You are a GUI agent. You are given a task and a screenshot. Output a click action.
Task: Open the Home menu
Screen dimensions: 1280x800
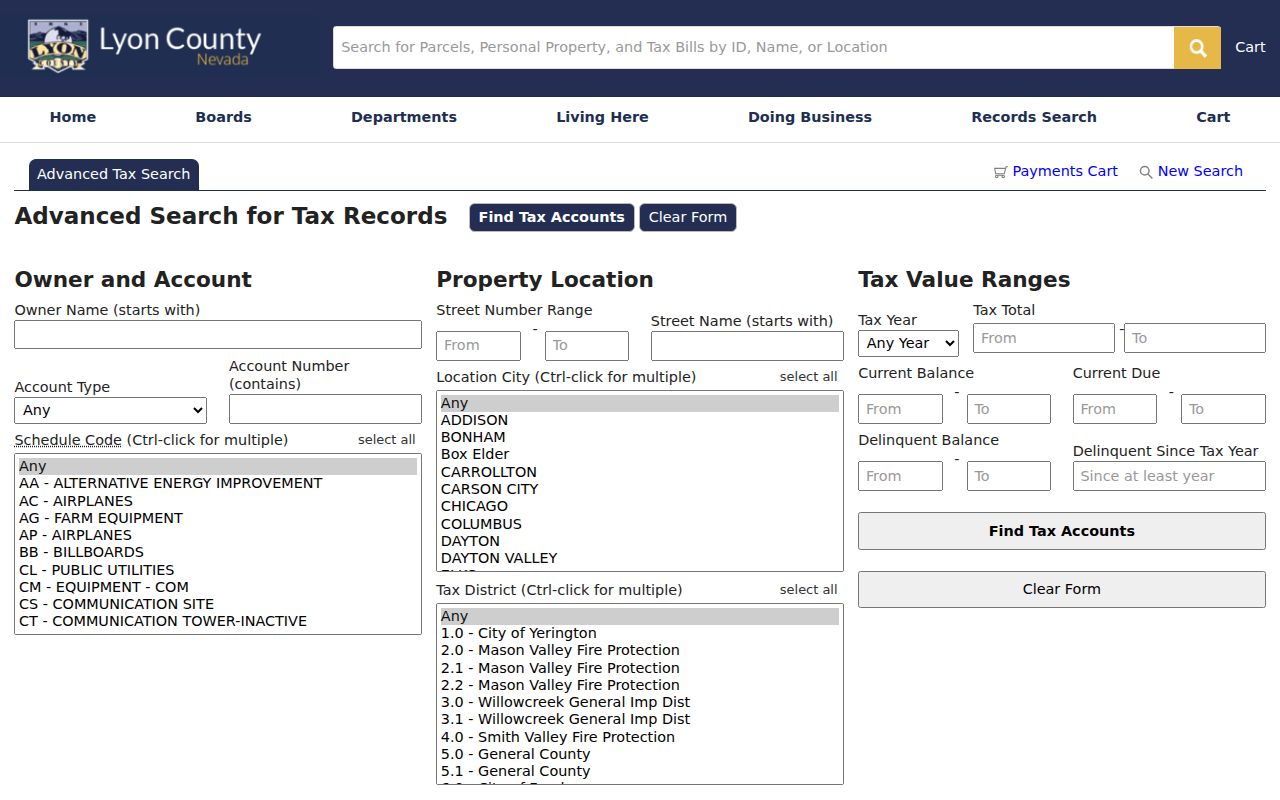(73, 117)
